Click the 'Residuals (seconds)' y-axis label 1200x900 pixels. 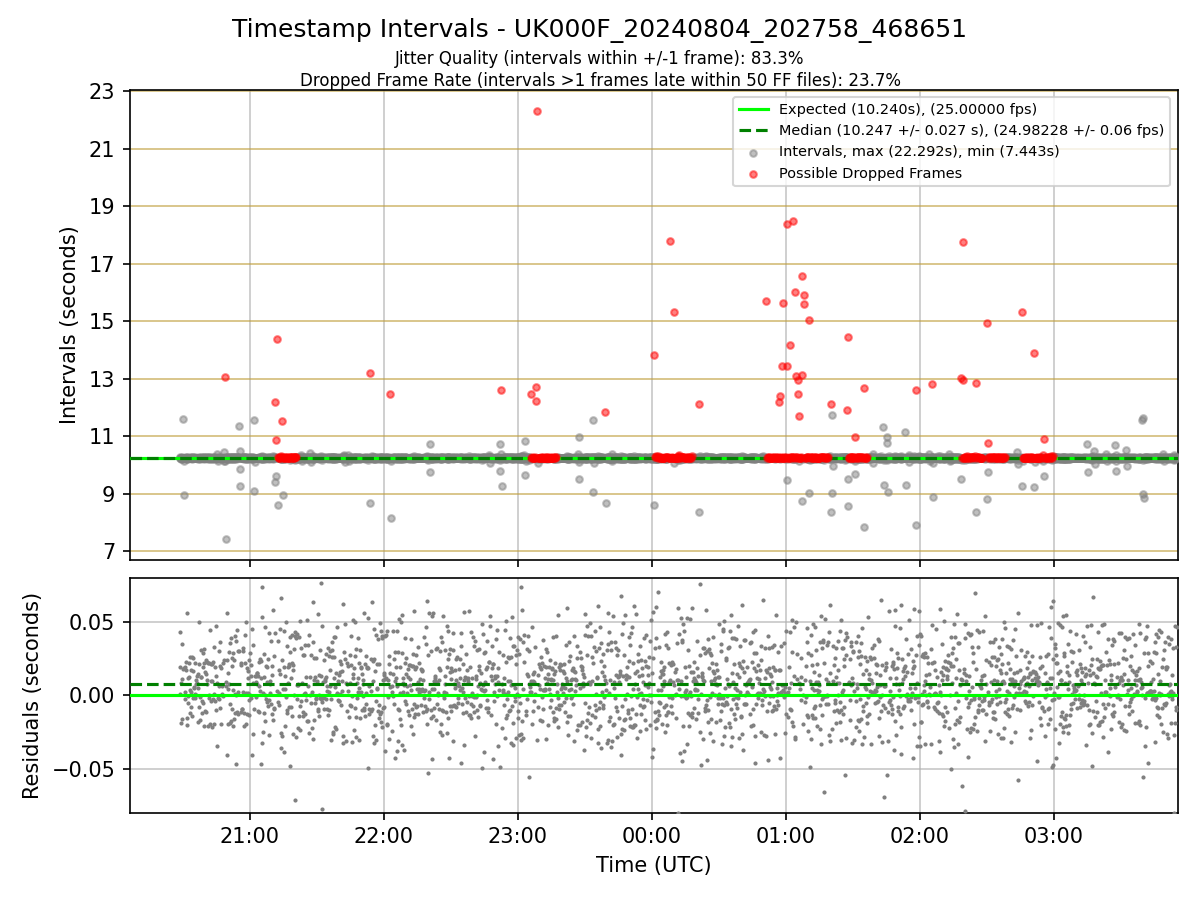click(32, 696)
